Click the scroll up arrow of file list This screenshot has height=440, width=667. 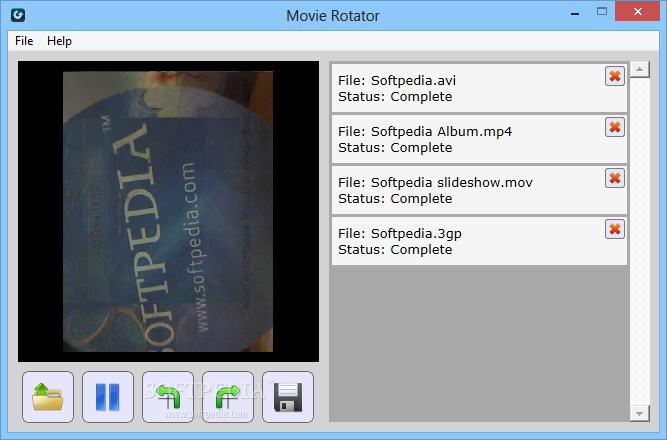click(639, 69)
